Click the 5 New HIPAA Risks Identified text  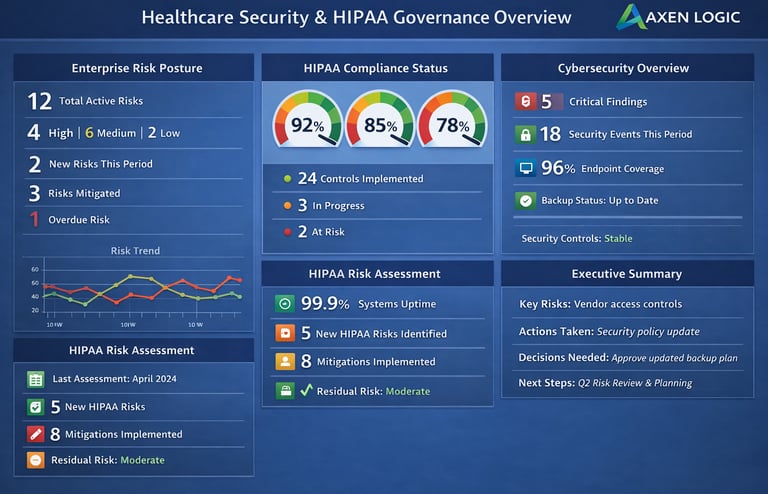tap(374, 333)
